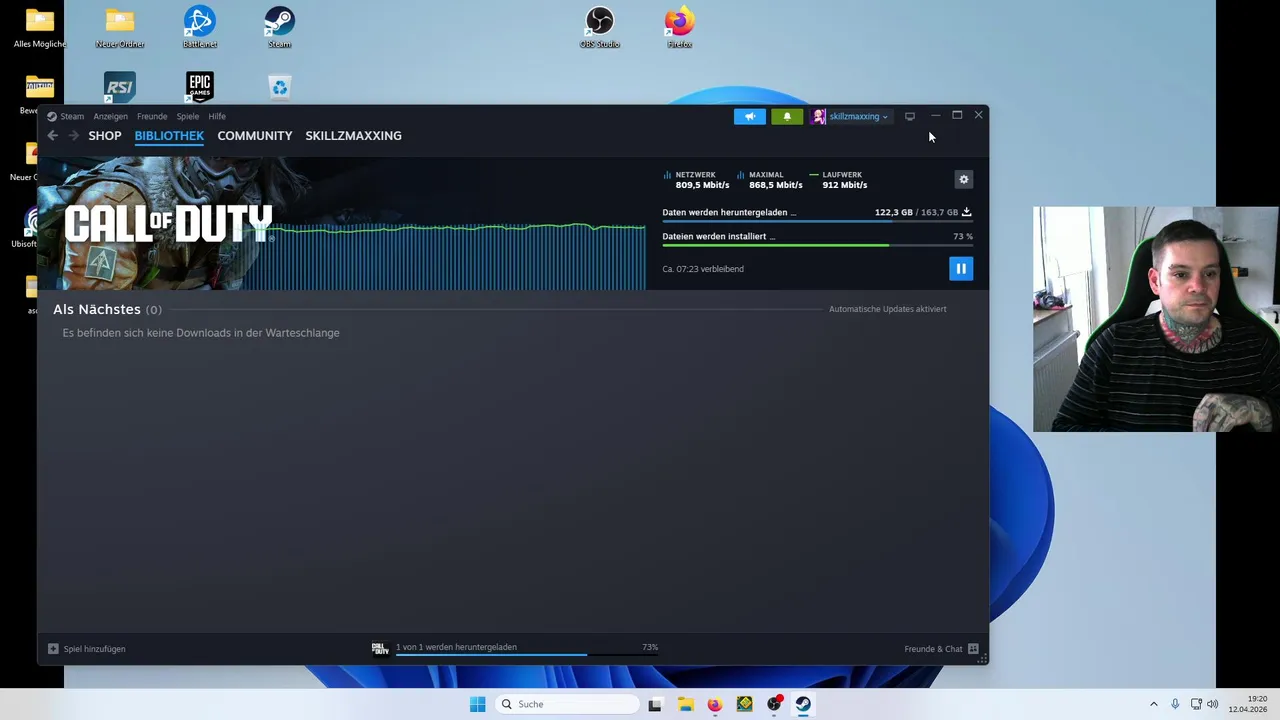Viewport: 1280px width, 720px height.
Task: Click the LAUFWERK speed value 912 Mbit/s
Action: (x=845, y=185)
